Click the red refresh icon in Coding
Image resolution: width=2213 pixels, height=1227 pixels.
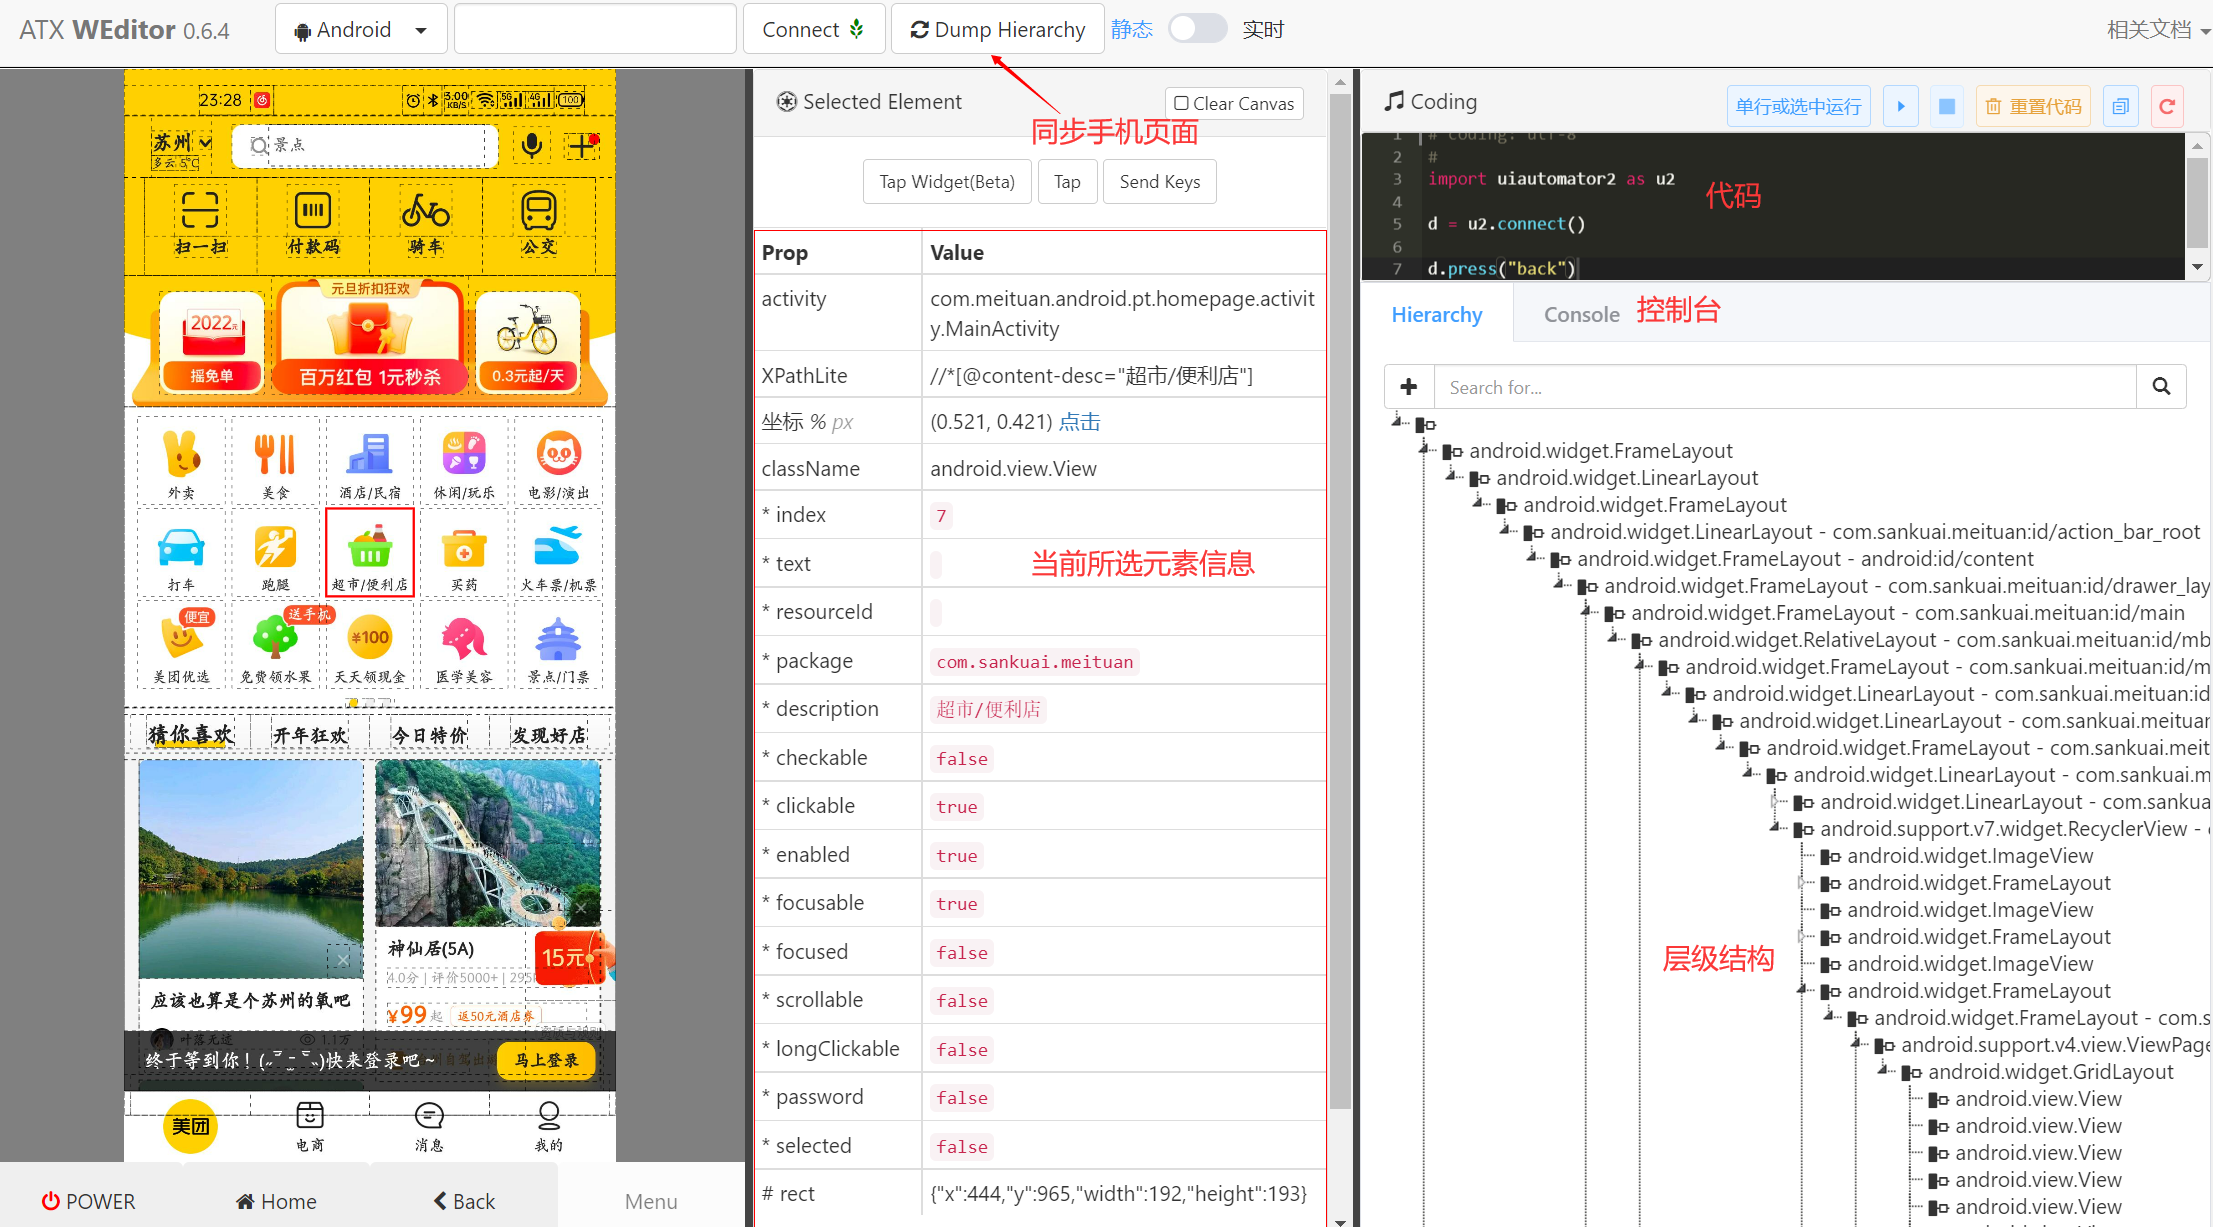pyautogui.click(x=2167, y=106)
